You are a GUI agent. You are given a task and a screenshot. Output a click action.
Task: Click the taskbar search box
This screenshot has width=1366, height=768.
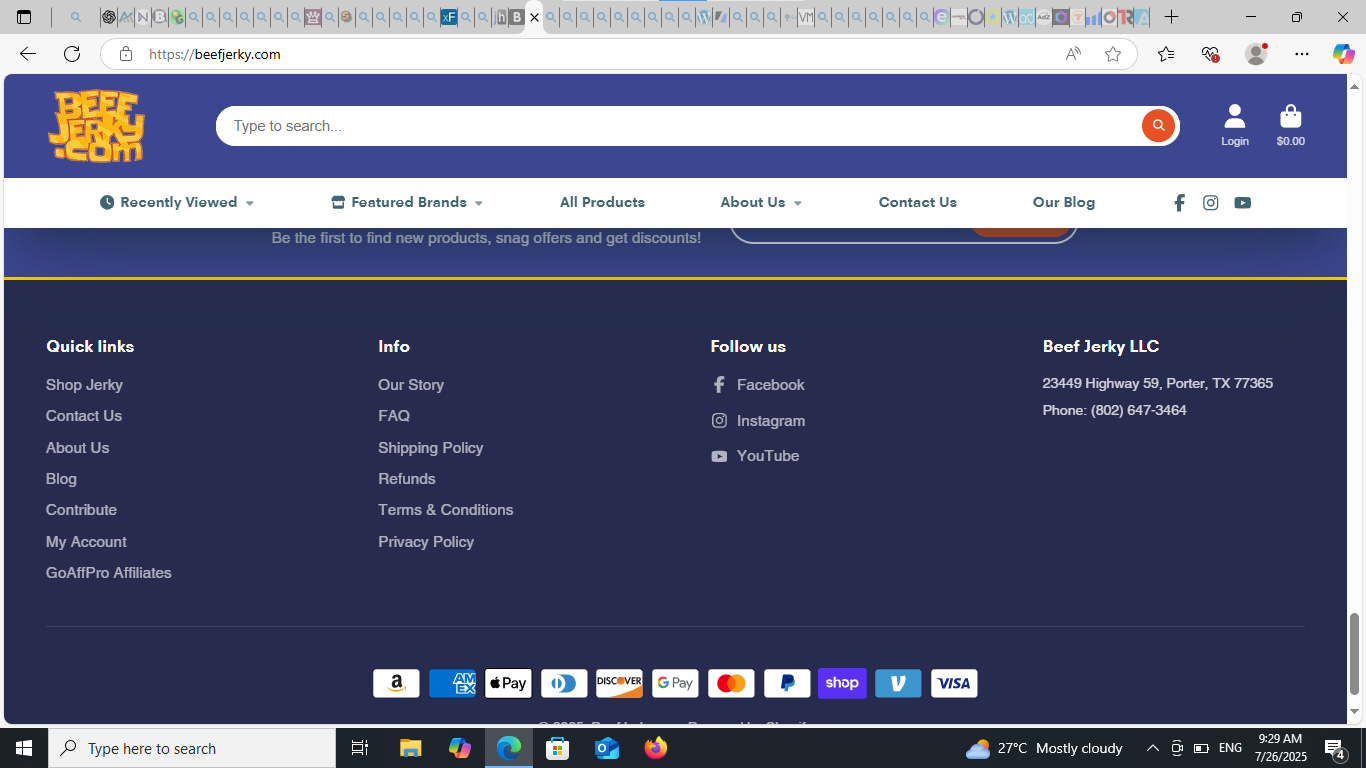click(192, 748)
